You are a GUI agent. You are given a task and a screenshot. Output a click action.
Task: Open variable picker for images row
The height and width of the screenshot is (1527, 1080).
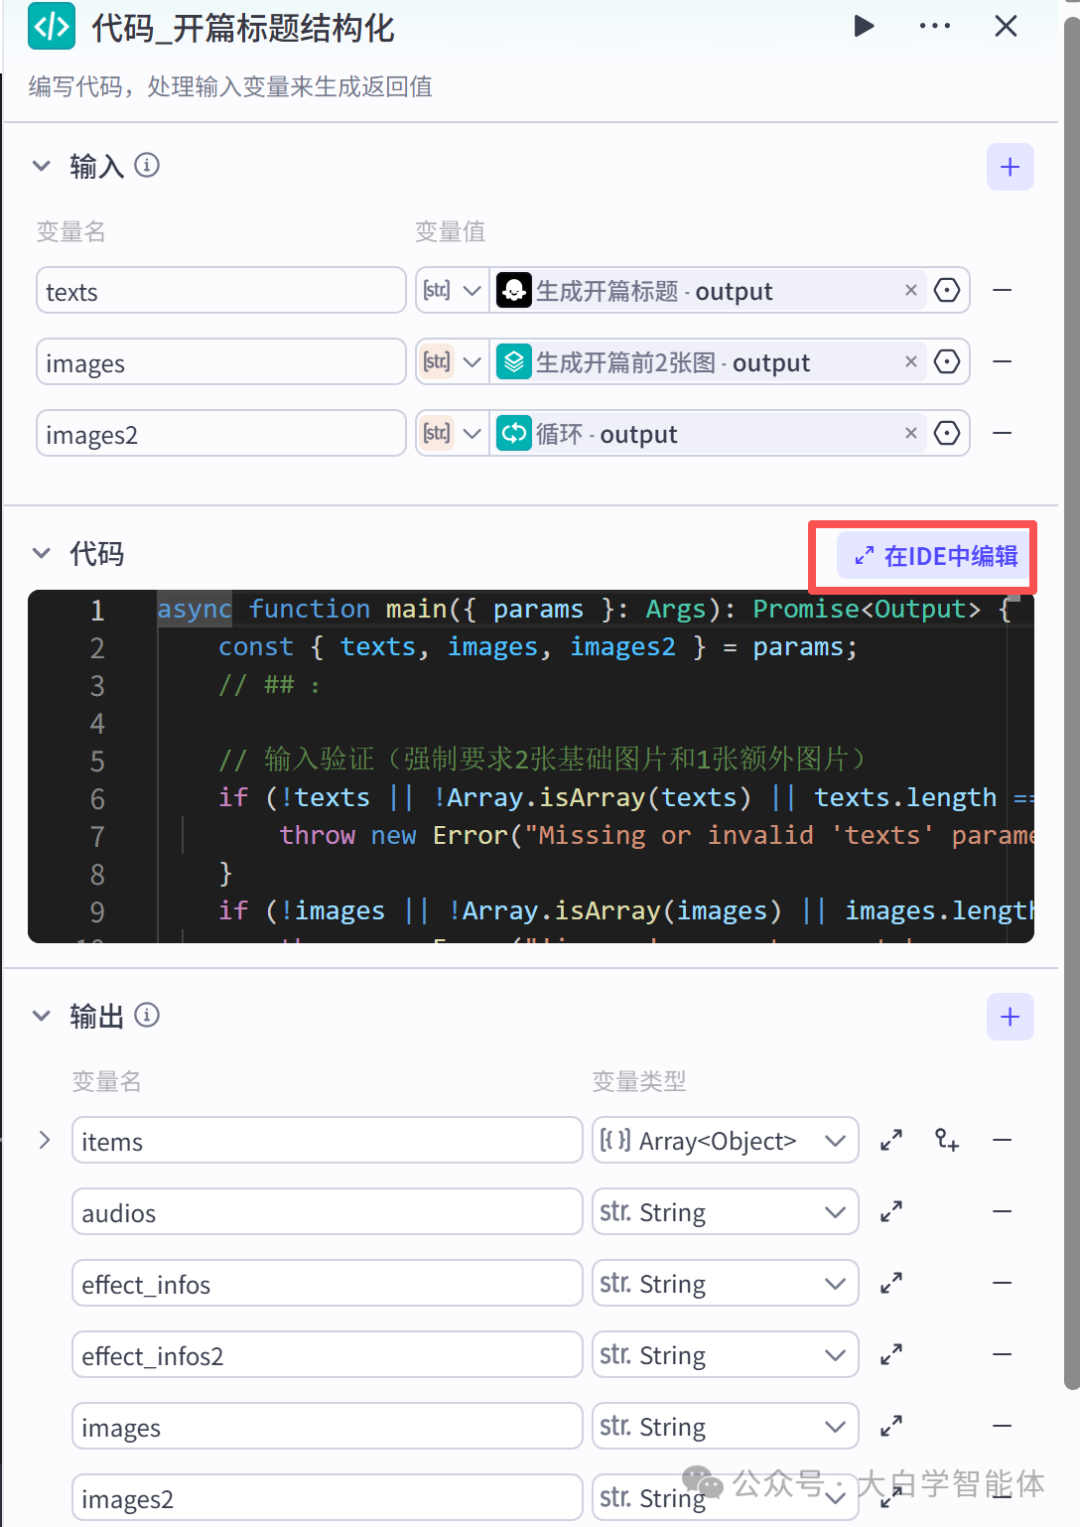click(947, 362)
